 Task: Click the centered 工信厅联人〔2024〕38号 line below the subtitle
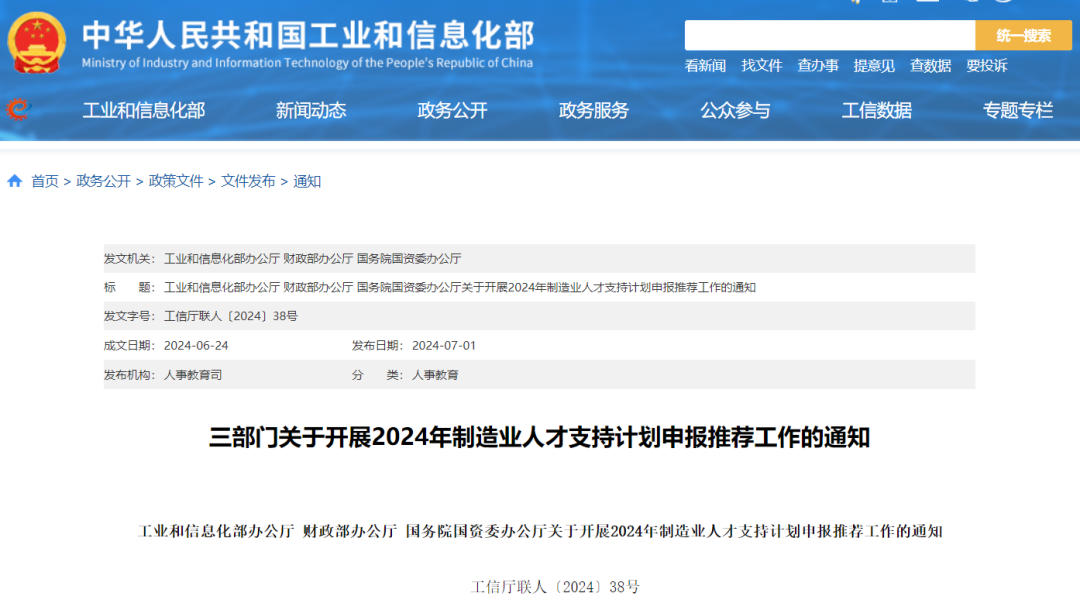pos(555,587)
